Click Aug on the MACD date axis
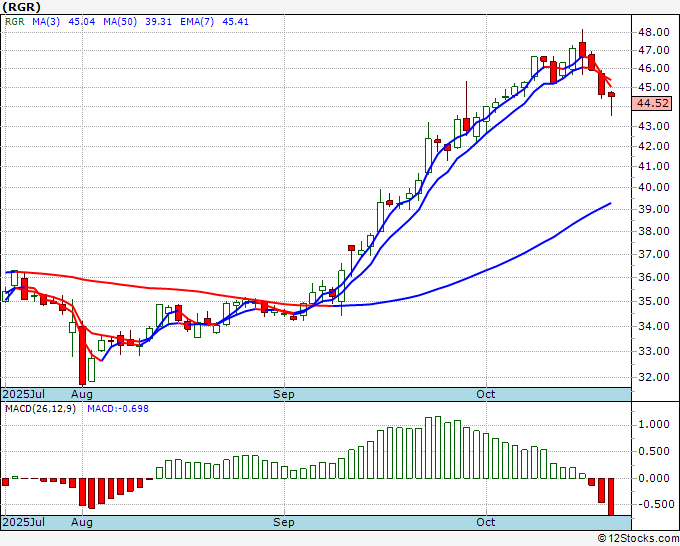Viewport: 680px width, 546px height. click(x=82, y=522)
